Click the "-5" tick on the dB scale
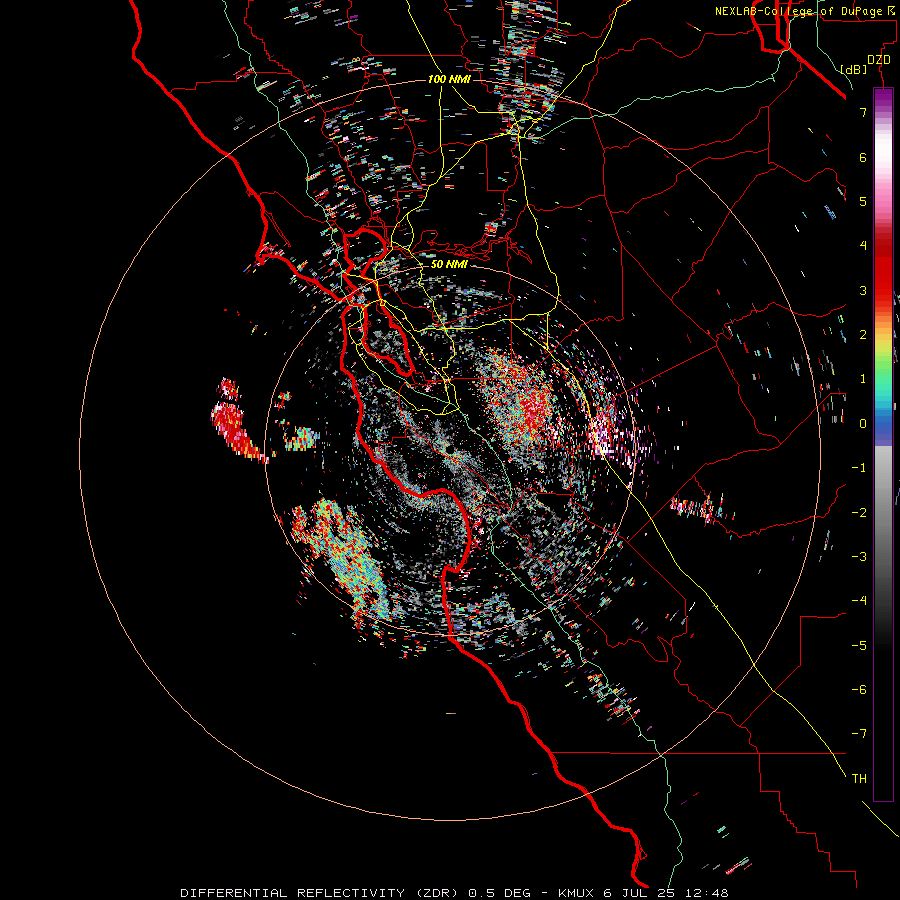Image resolution: width=900 pixels, height=900 pixels. 859,646
